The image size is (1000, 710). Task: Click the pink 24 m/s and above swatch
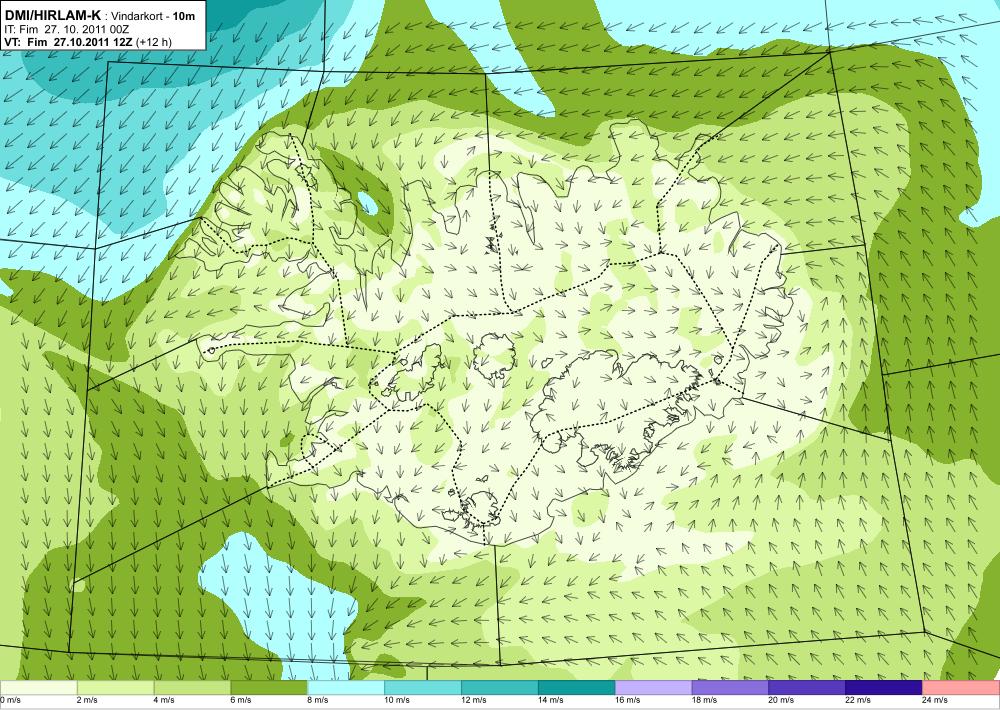(961, 688)
